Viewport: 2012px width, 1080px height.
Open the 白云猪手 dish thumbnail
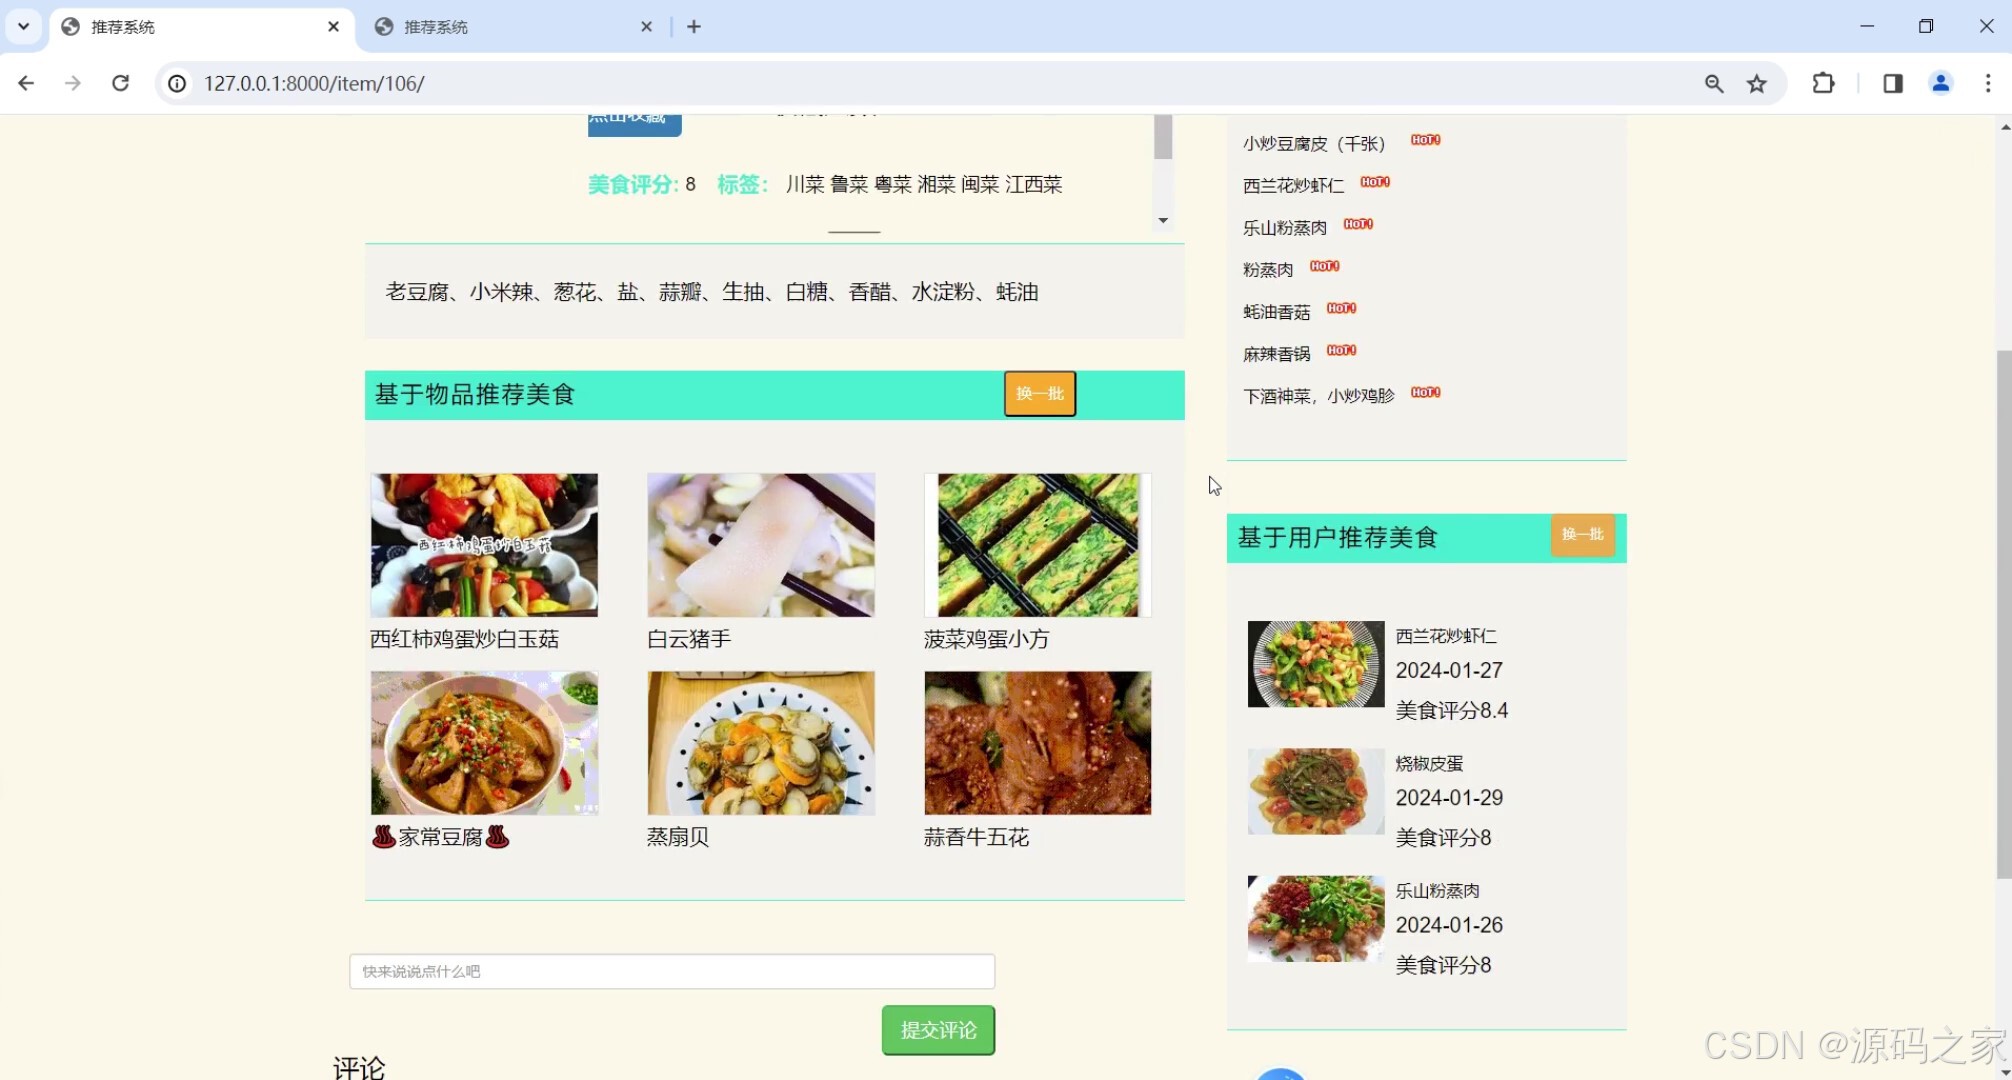760,545
